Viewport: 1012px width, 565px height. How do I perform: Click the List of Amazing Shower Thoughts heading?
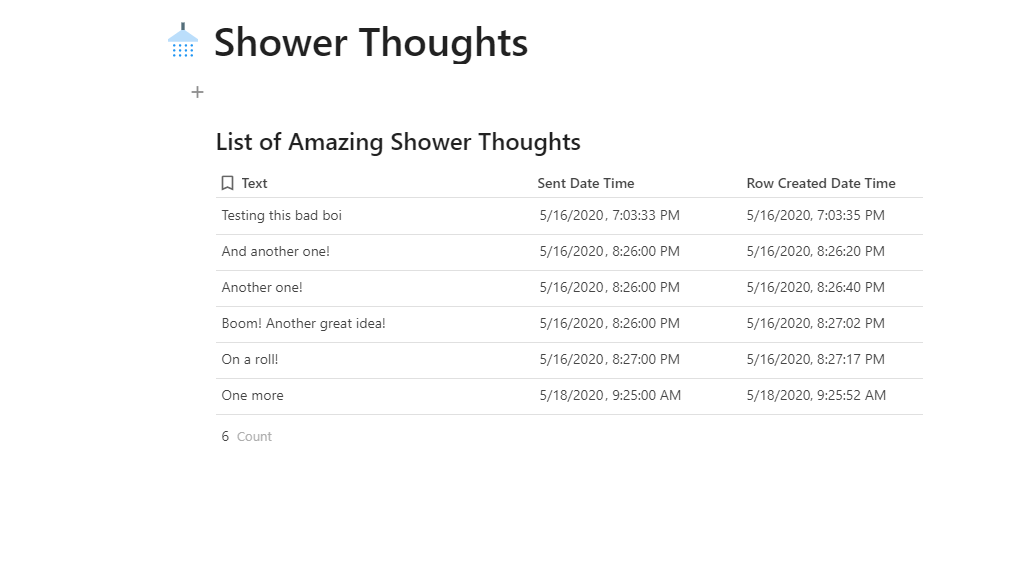(x=398, y=142)
